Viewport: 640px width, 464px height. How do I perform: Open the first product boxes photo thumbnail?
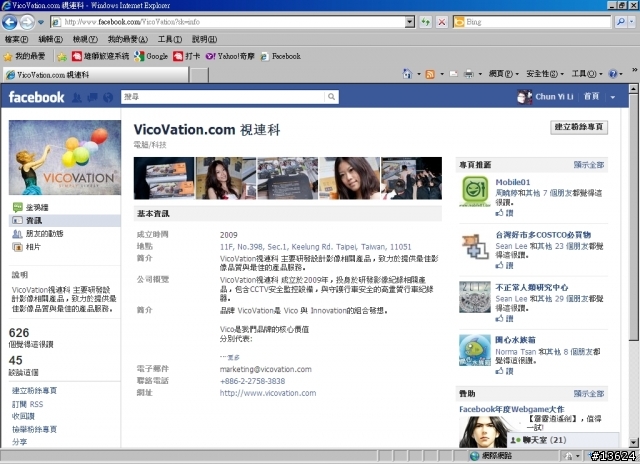pyautogui.click(x=164, y=178)
